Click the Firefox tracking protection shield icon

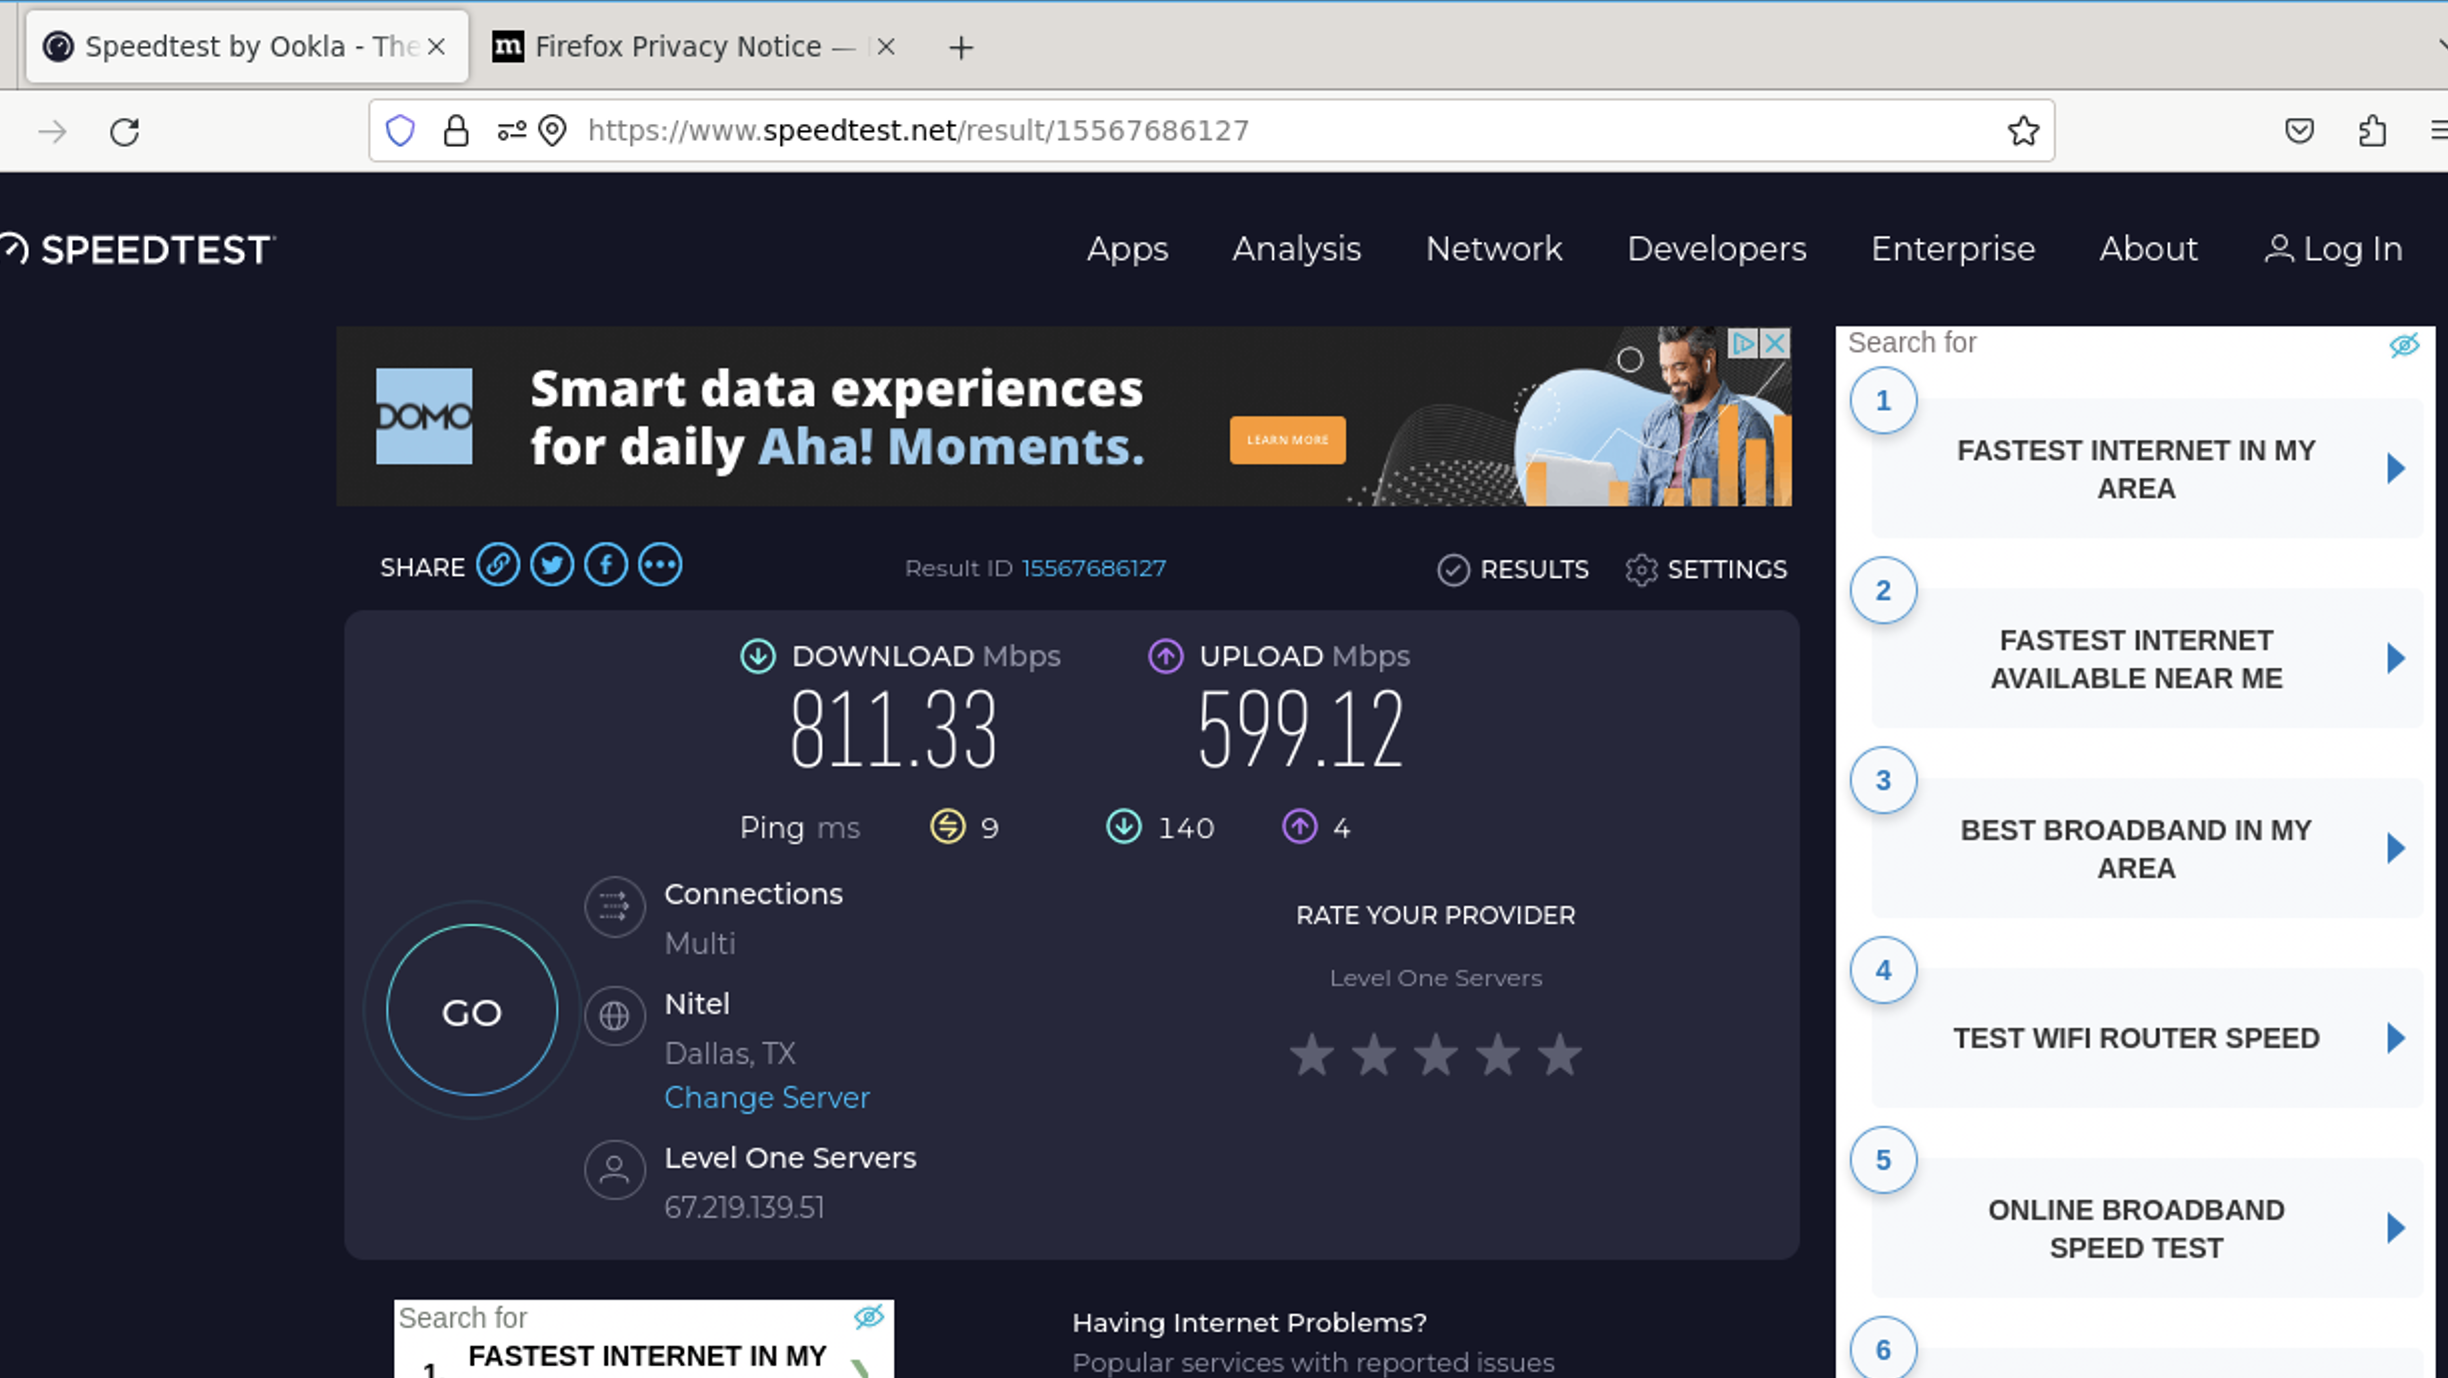(x=400, y=131)
